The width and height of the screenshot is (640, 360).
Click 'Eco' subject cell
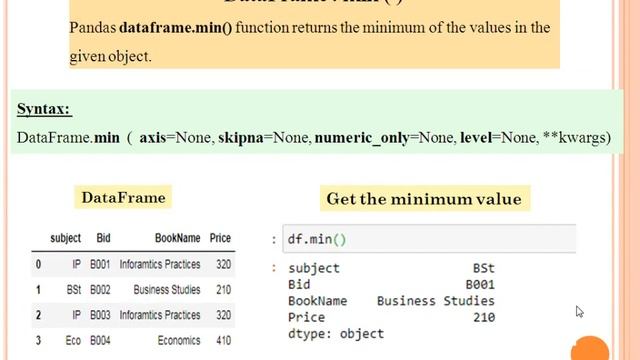(x=73, y=340)
